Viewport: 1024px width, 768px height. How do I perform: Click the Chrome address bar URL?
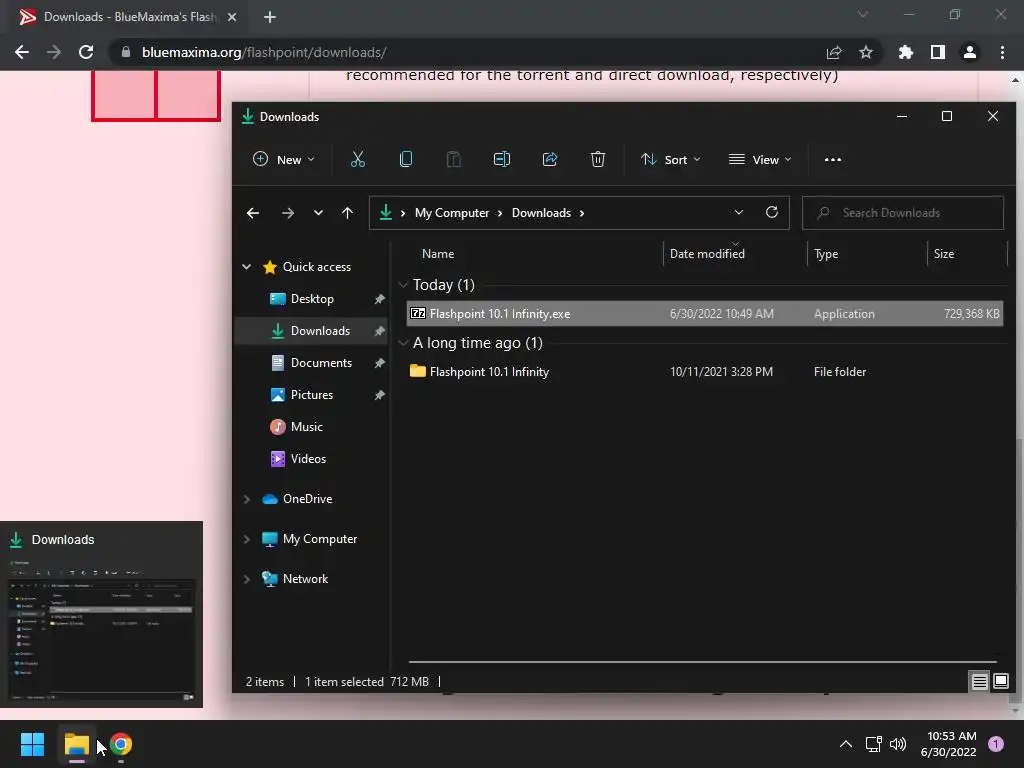point(264,52)
